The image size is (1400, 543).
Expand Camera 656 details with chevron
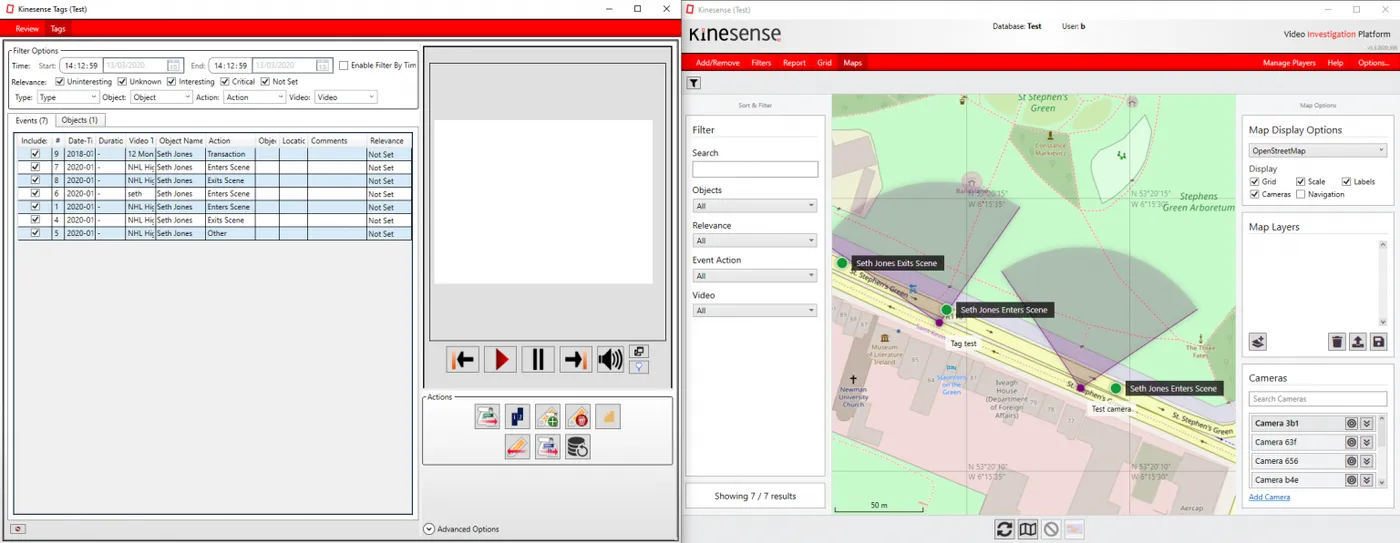(1367, 461)
